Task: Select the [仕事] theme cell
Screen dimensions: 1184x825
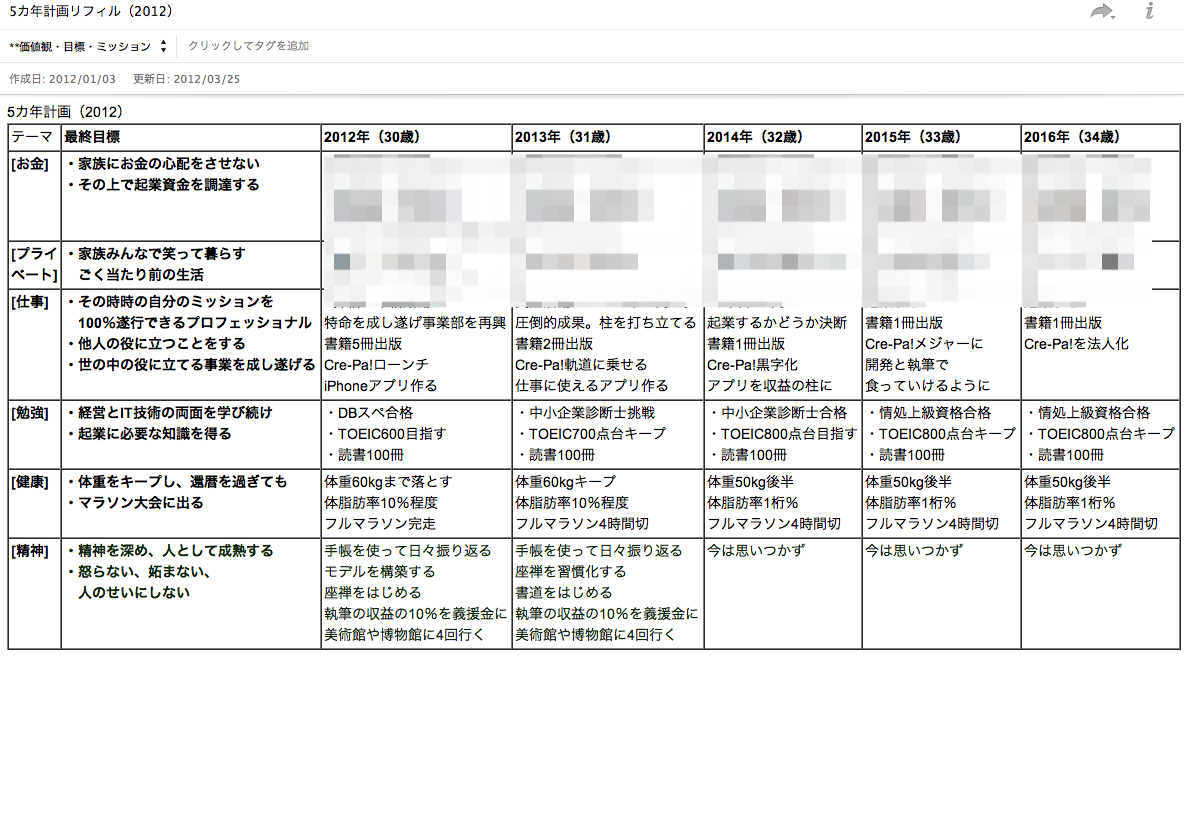Action: [x=30, y=302]
